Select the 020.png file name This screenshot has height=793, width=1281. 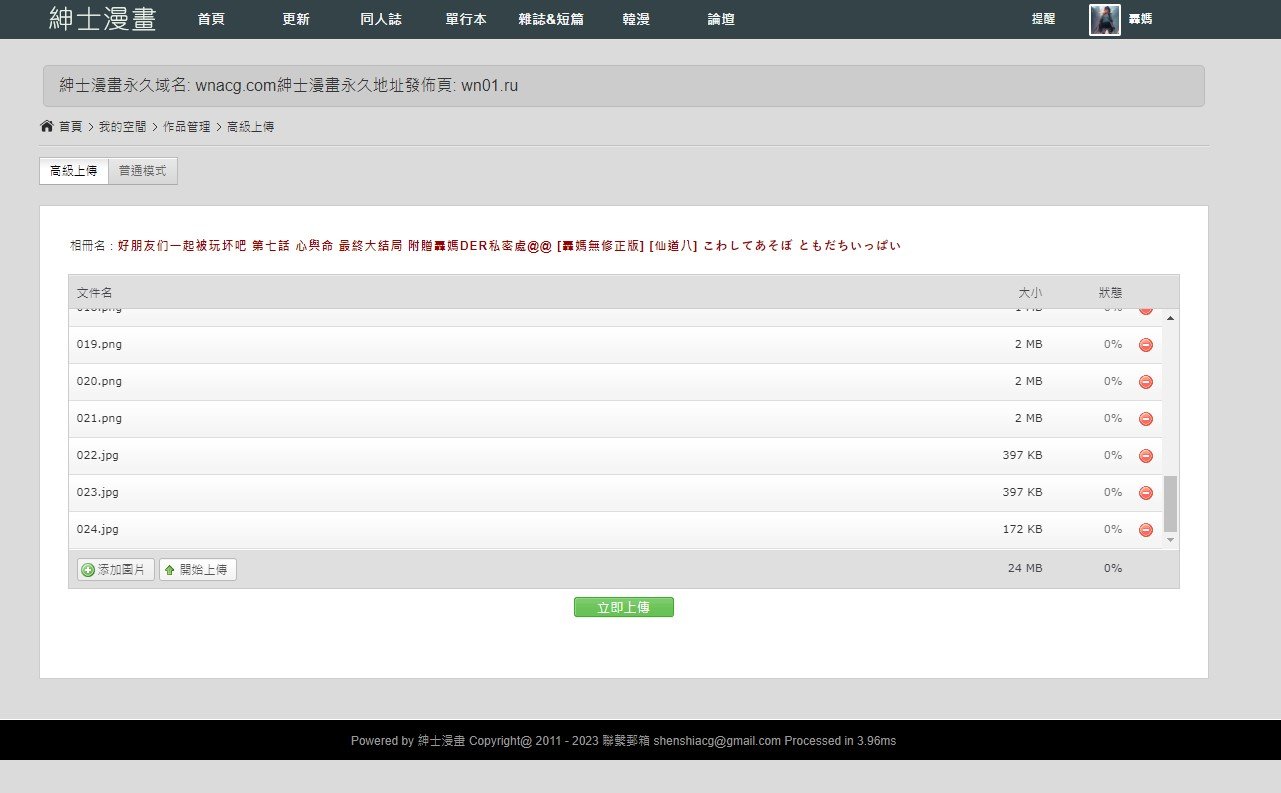click(99, 381)
